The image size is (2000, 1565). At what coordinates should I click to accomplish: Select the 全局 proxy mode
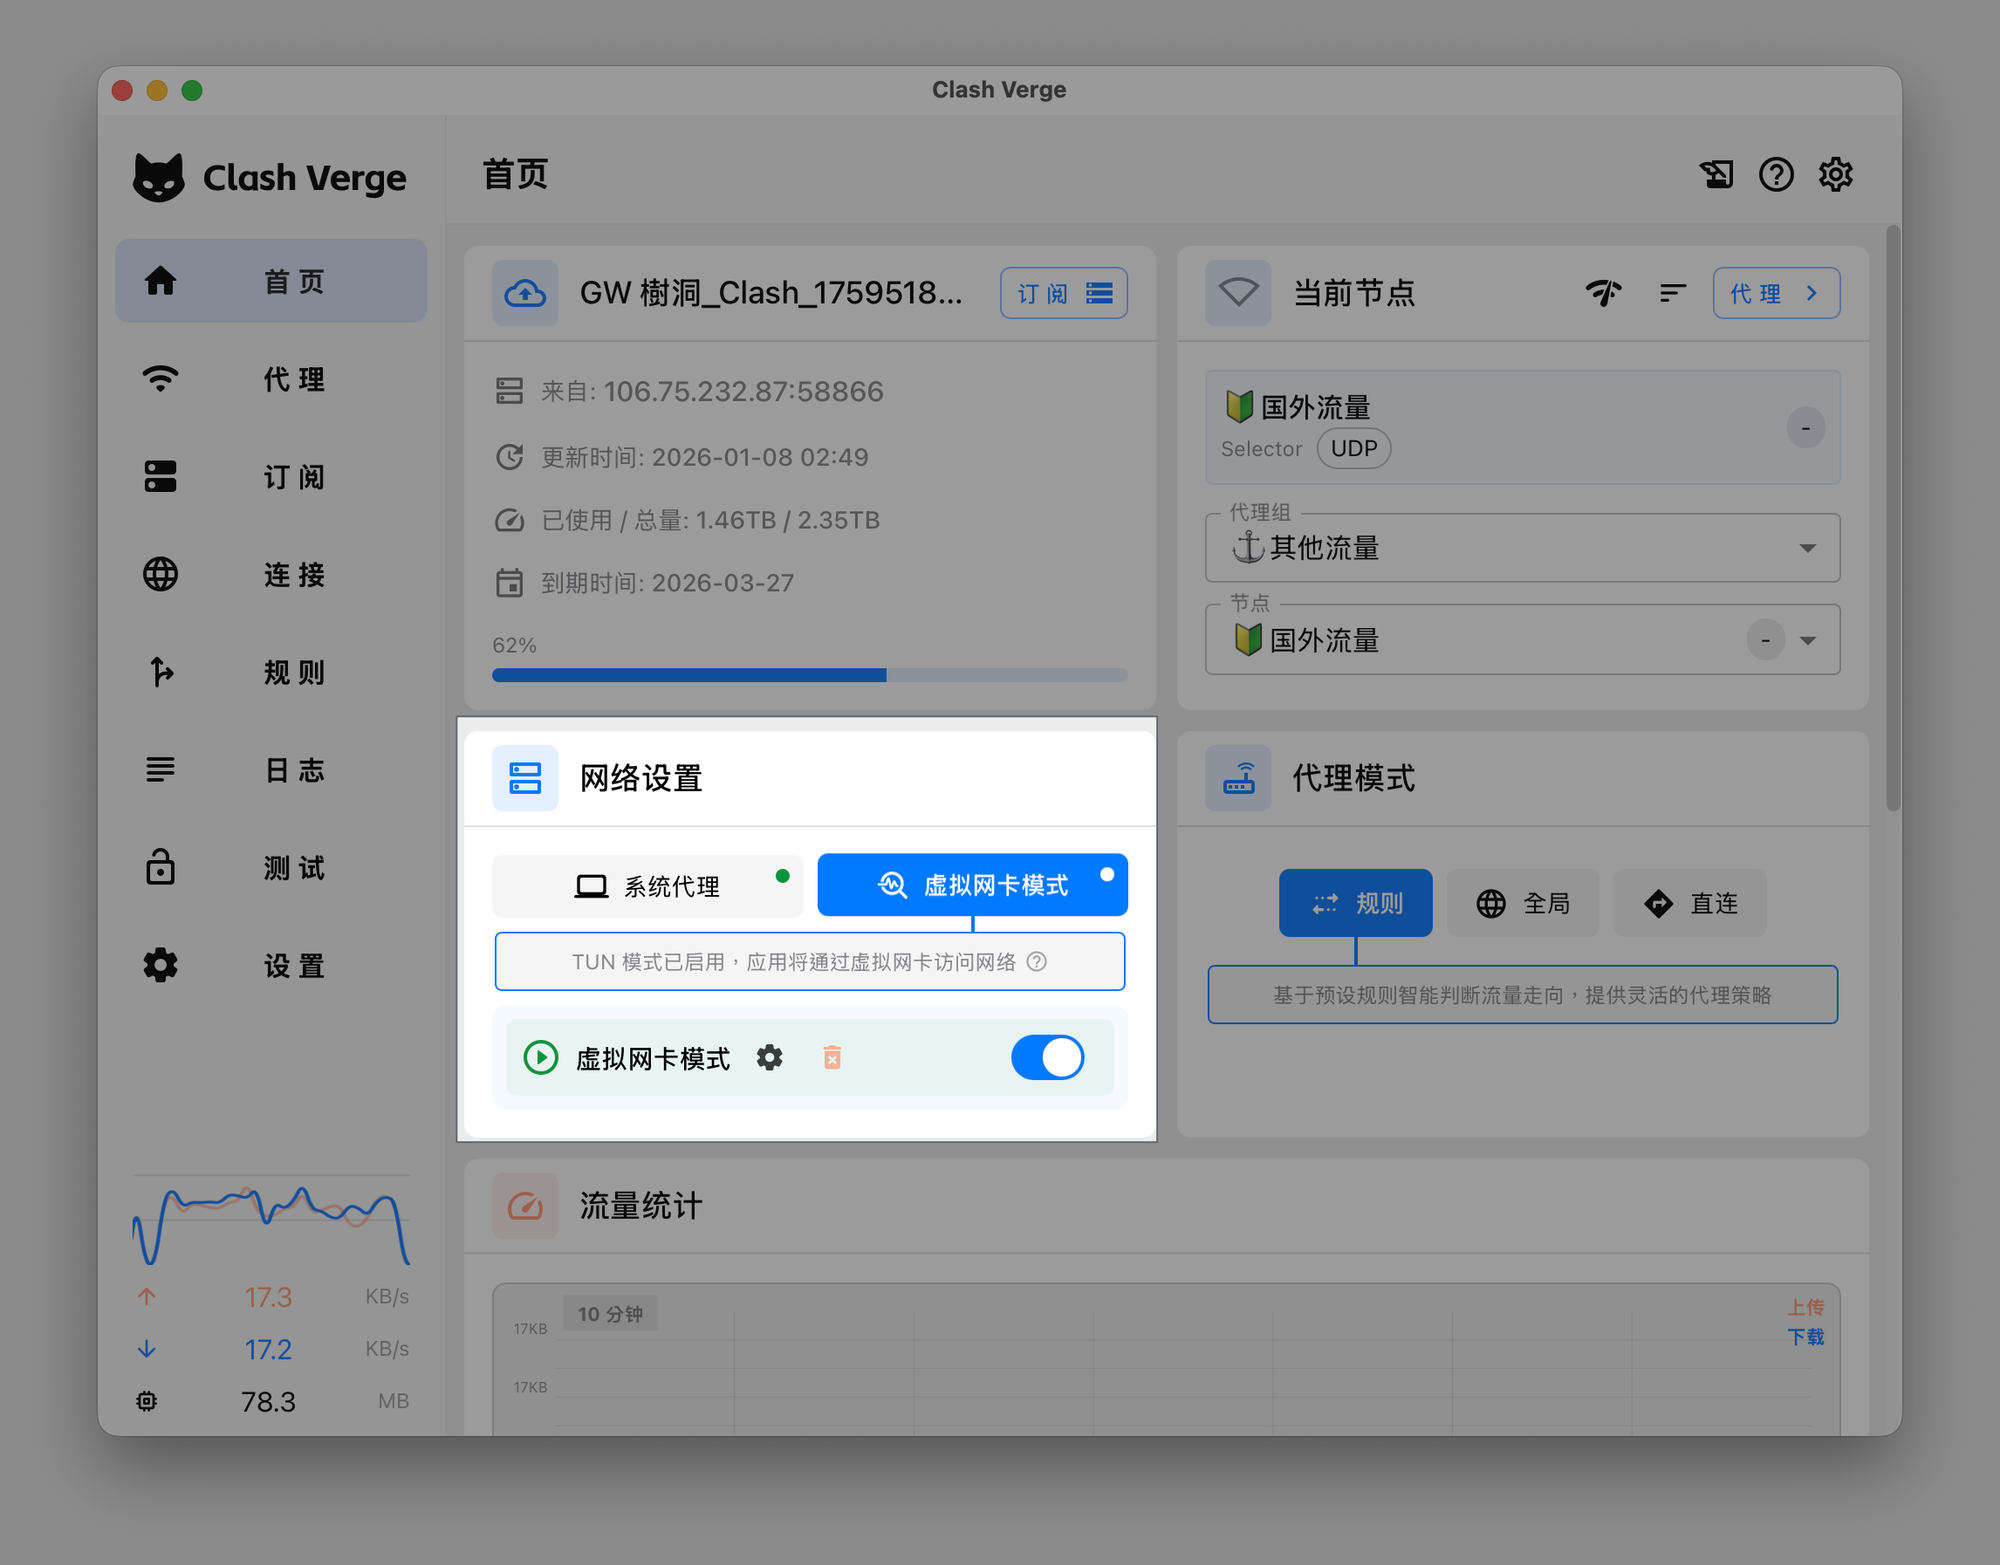point(1522,903)
